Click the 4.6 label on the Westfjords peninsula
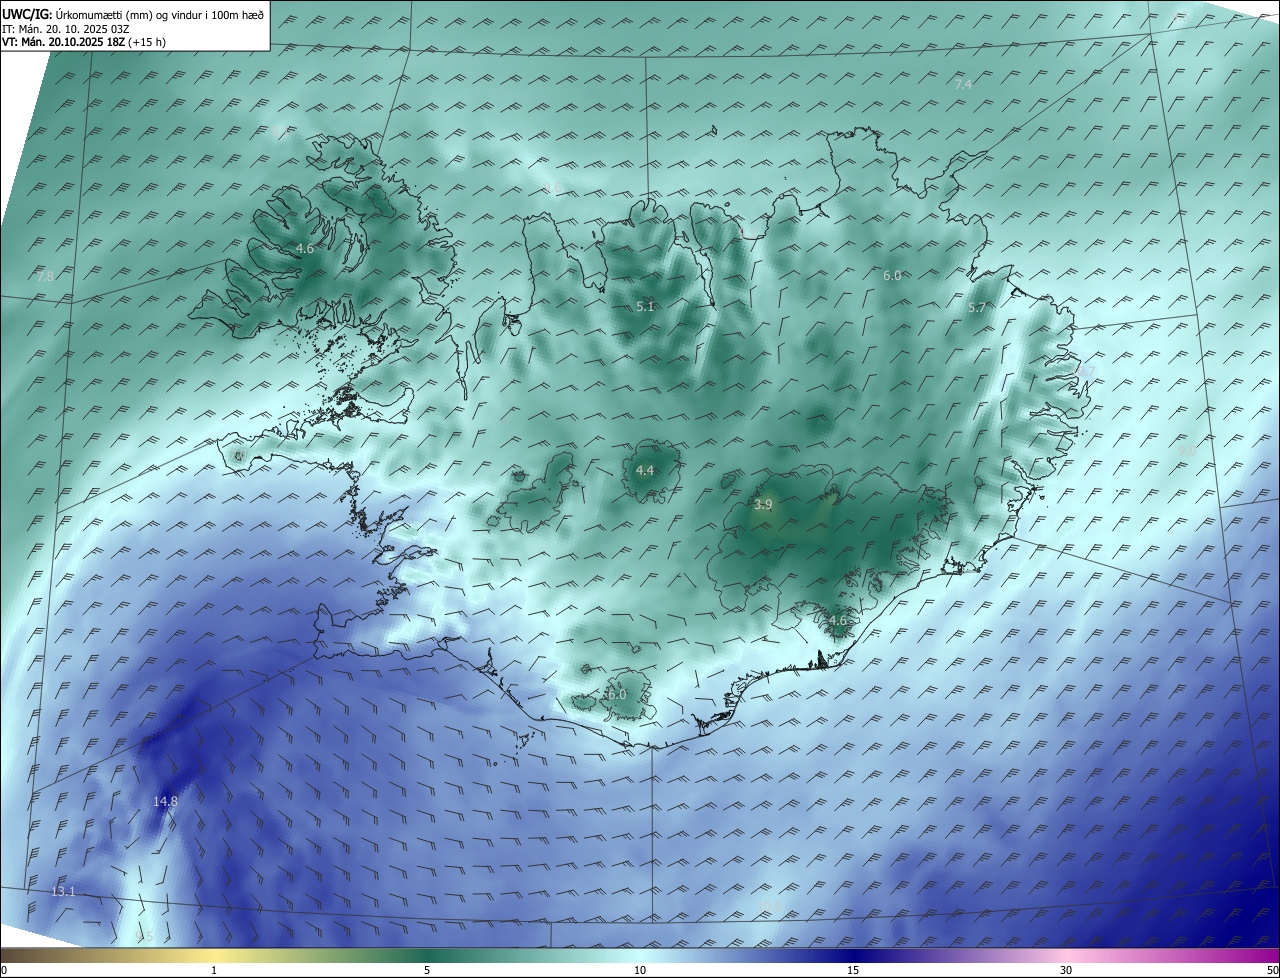 pos(305,248)
